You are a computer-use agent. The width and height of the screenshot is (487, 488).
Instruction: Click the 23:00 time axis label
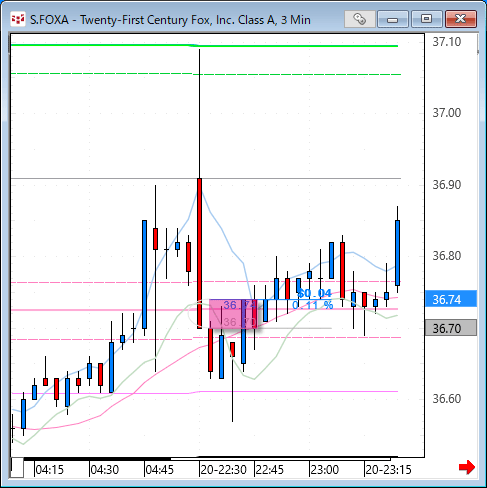tap(325, 470)
